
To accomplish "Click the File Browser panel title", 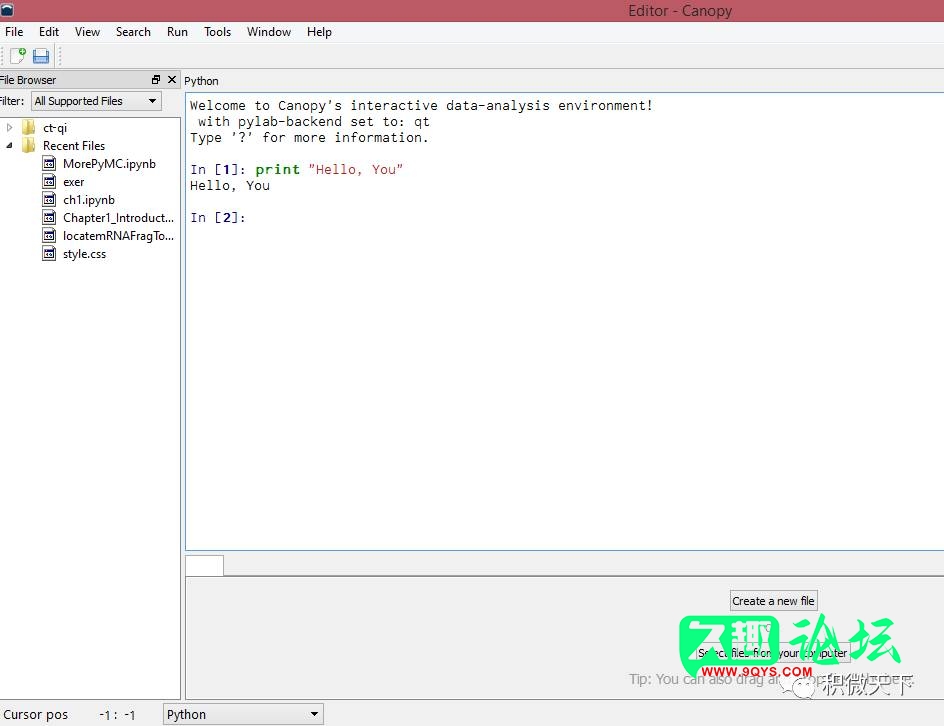I will point(28,80).
